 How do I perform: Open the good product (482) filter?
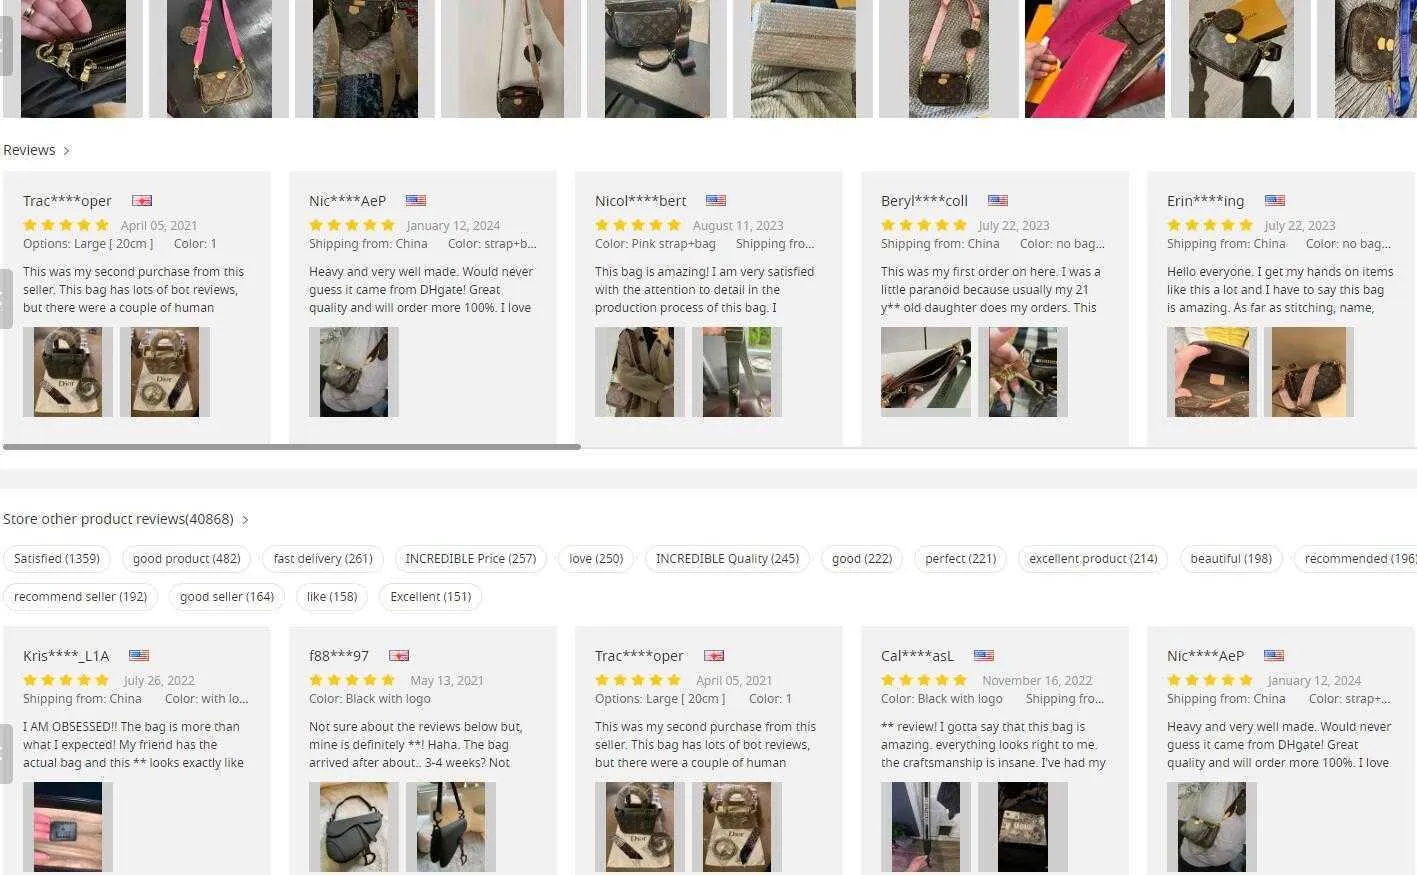click(x=187, y=559)
